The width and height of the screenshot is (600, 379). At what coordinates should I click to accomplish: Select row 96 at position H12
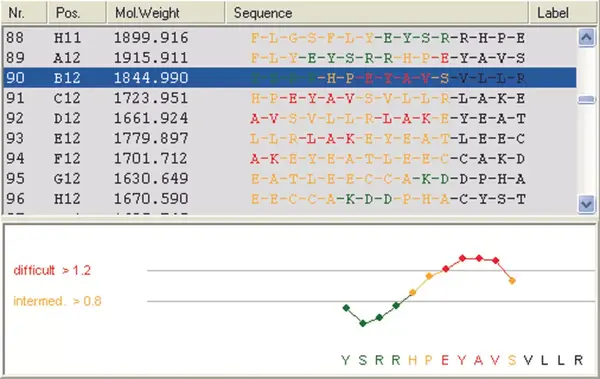tap(290, 199)
